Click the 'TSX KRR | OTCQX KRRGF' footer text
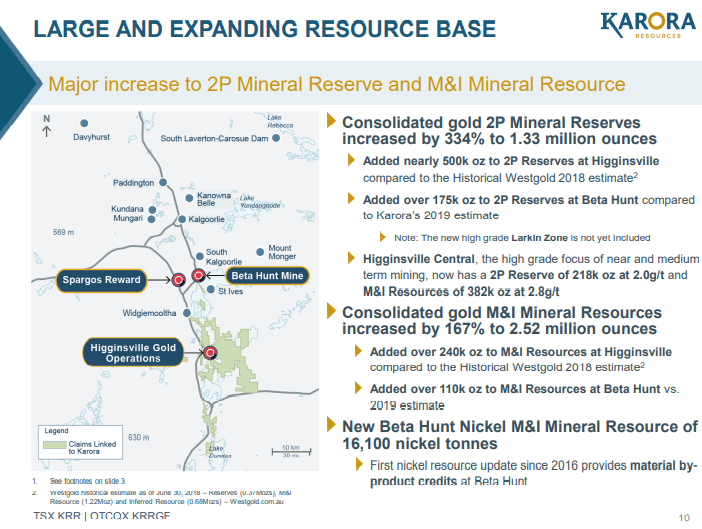The image size is (702, 529). pos(102,516)
